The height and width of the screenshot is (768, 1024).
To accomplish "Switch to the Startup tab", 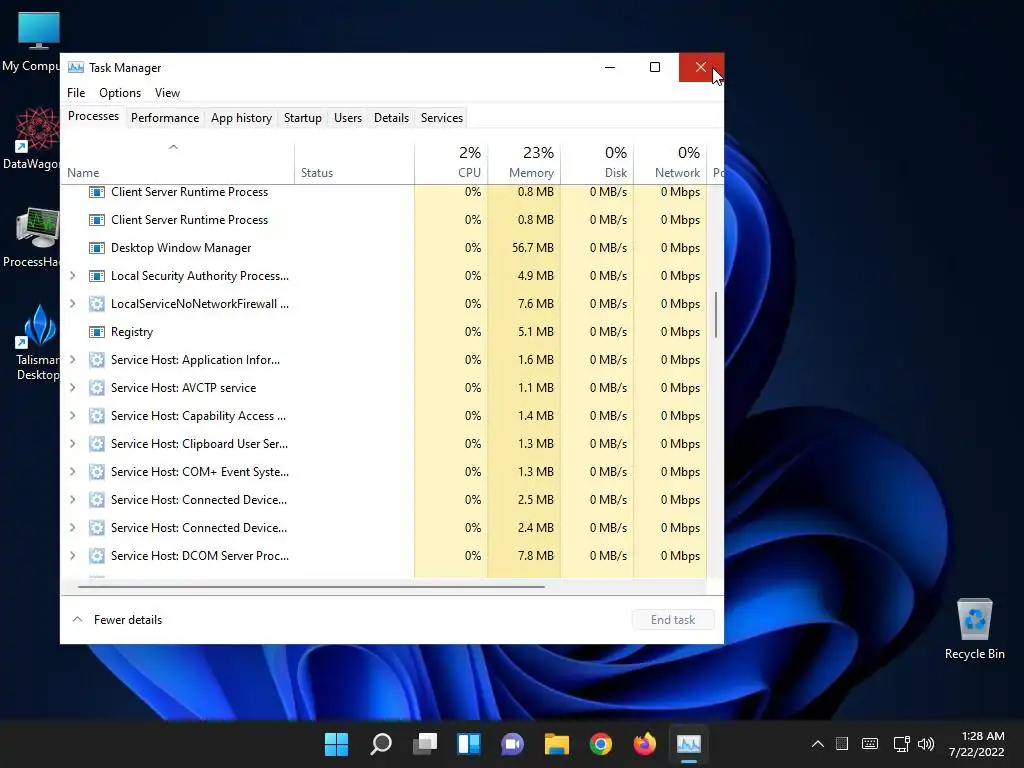I will coord(302,118).
